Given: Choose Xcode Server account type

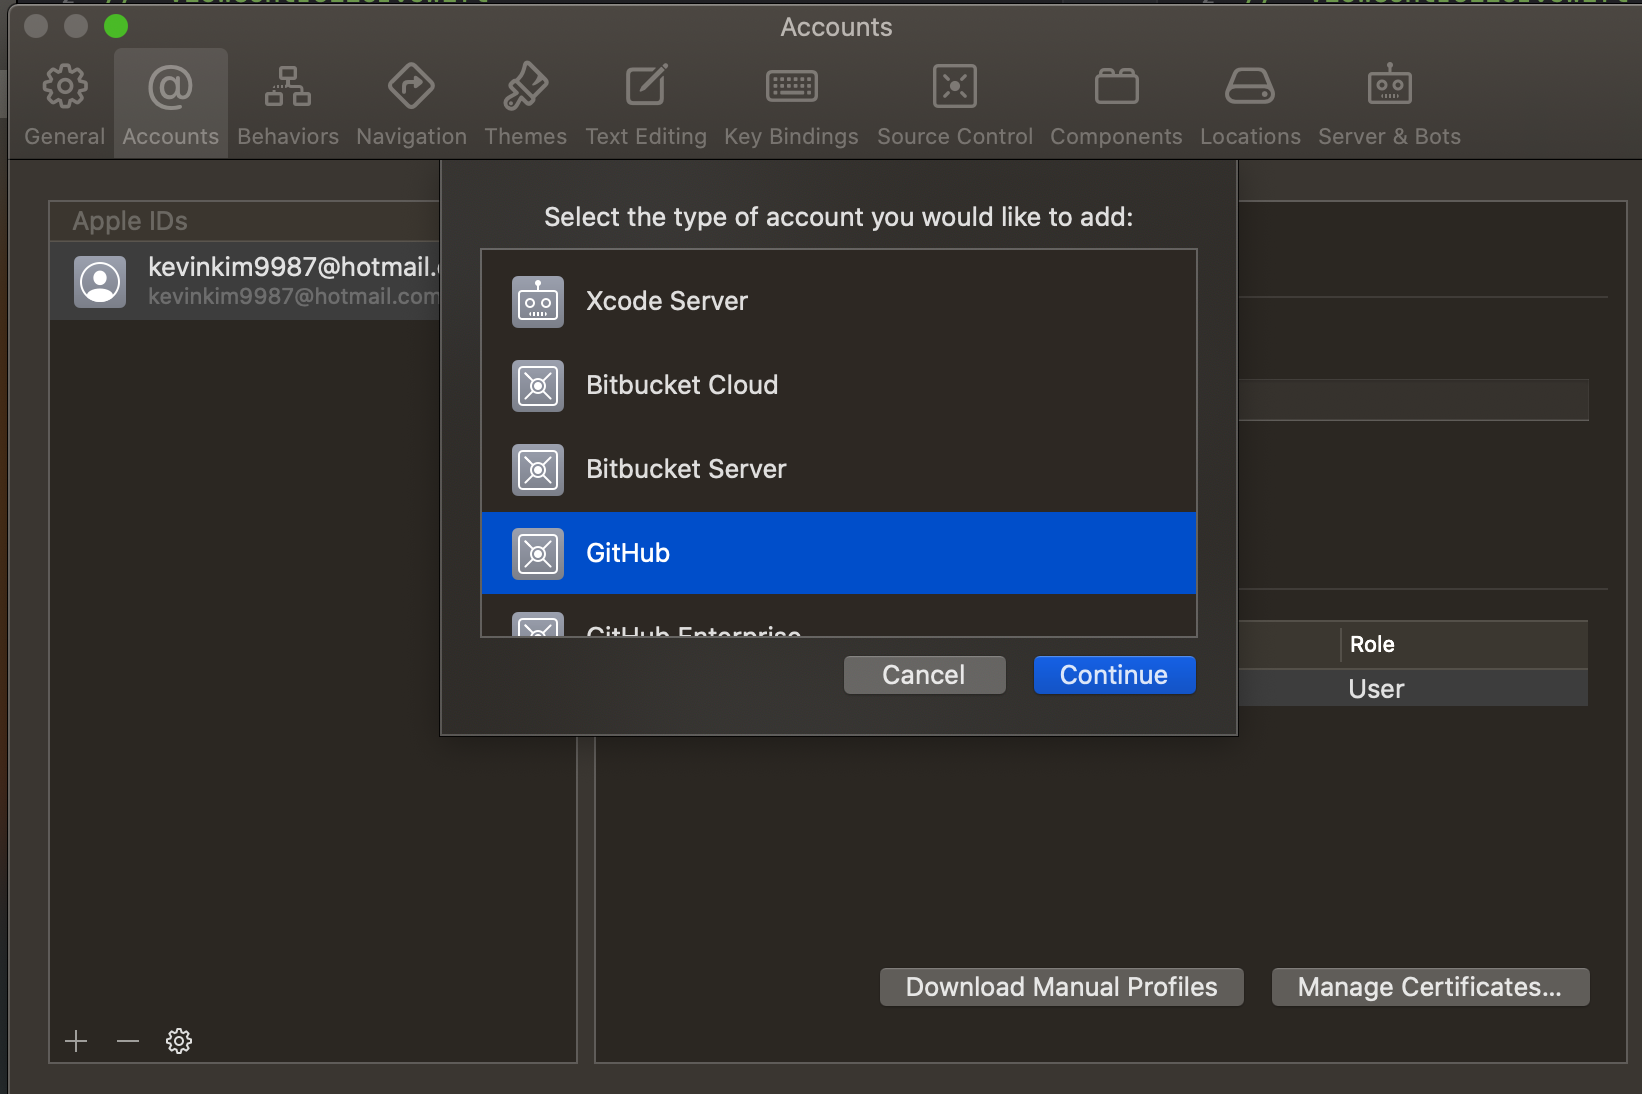Looking at the screenshot, I should (839, 301).
